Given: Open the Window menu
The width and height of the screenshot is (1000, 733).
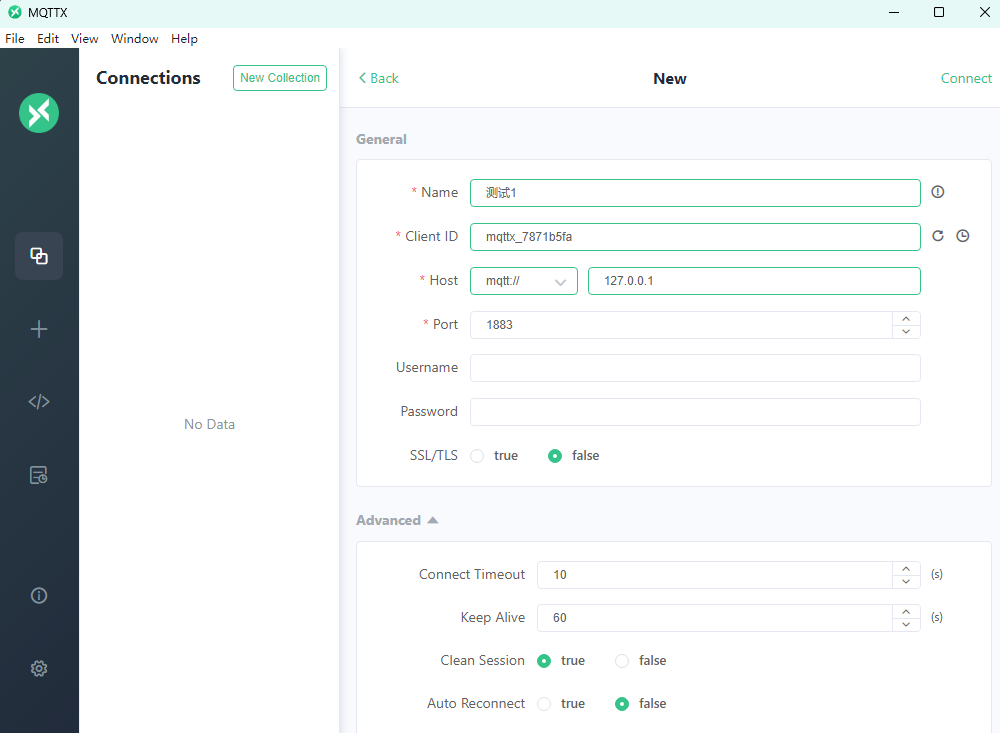Looking at the screenshot, I should 135,38.
